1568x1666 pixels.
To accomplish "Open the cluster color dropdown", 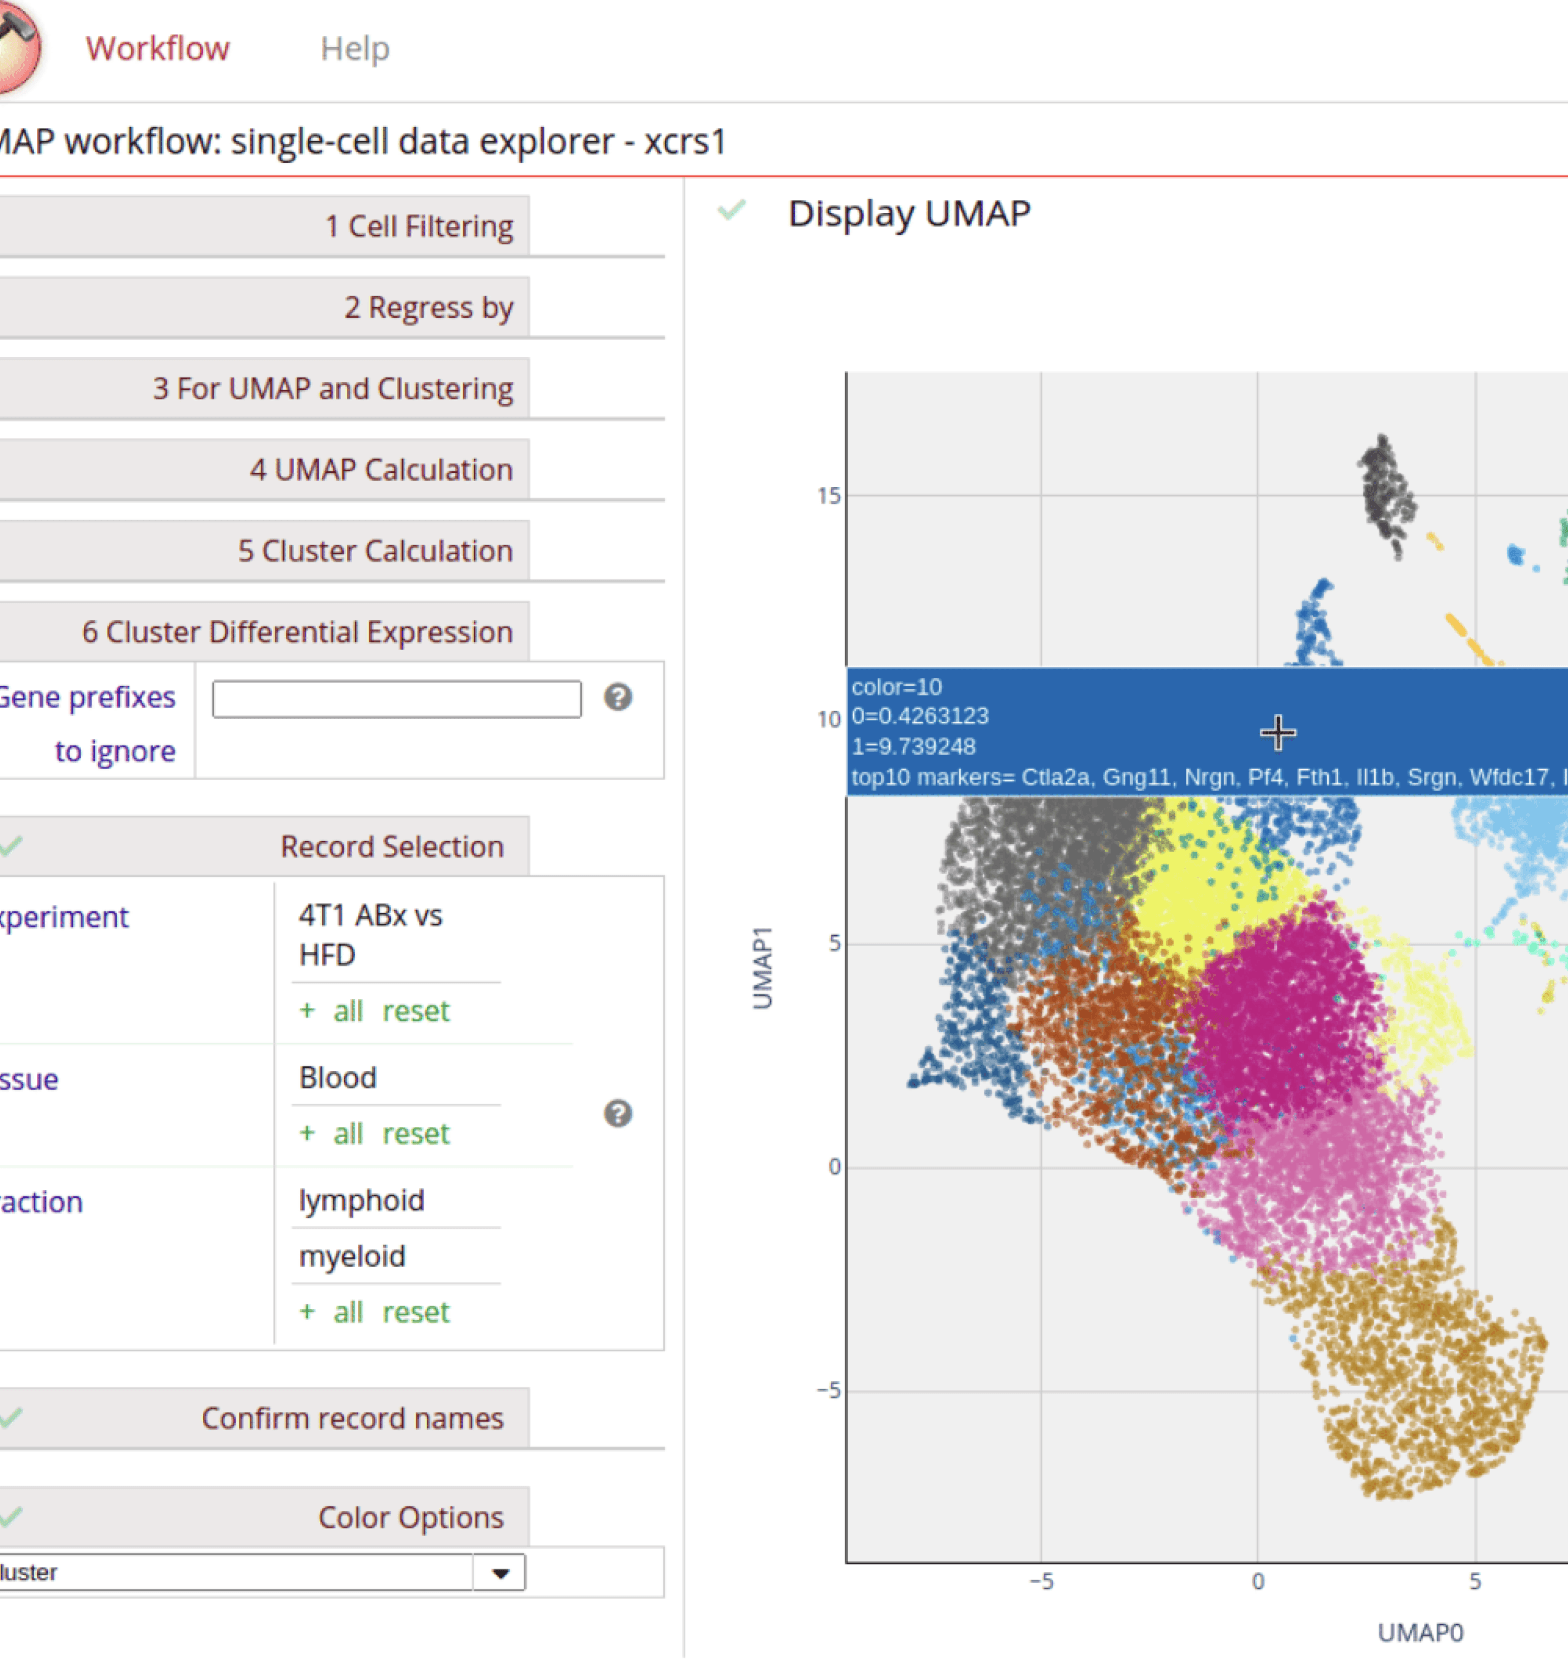I will (261, 1572).
